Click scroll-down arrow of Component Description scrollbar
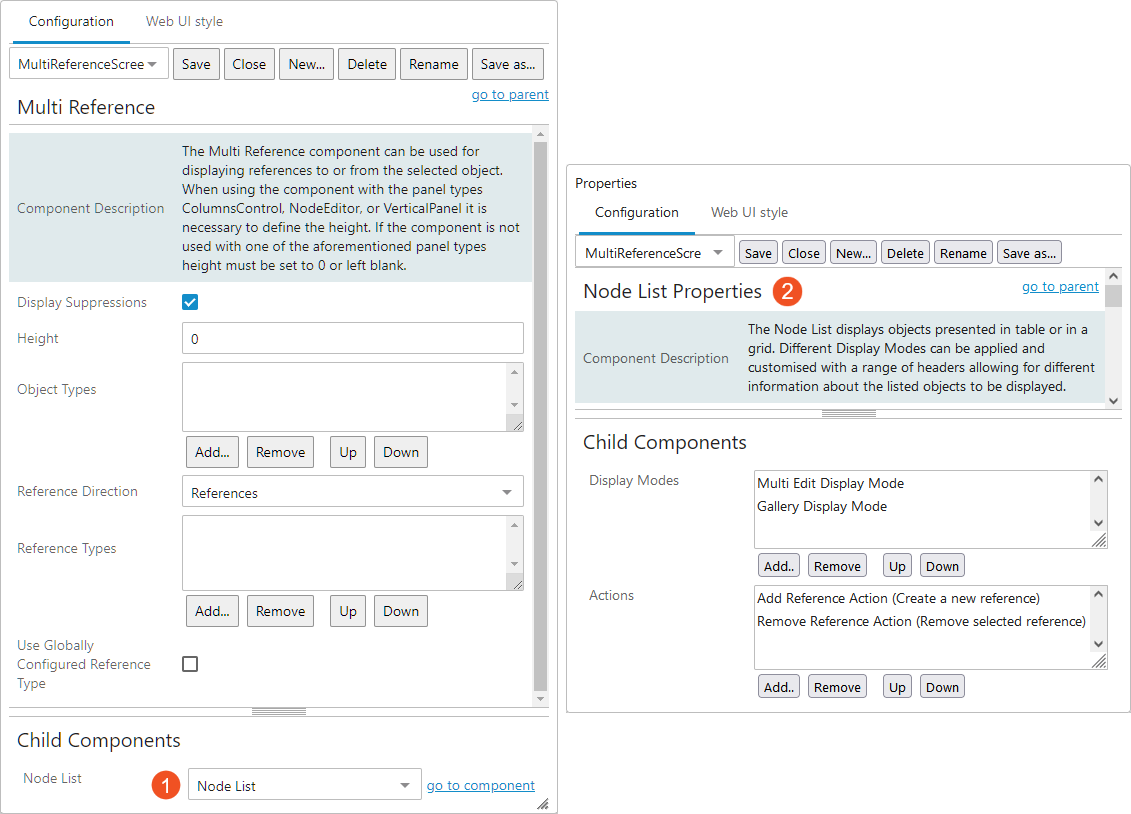 (1114, 400)
